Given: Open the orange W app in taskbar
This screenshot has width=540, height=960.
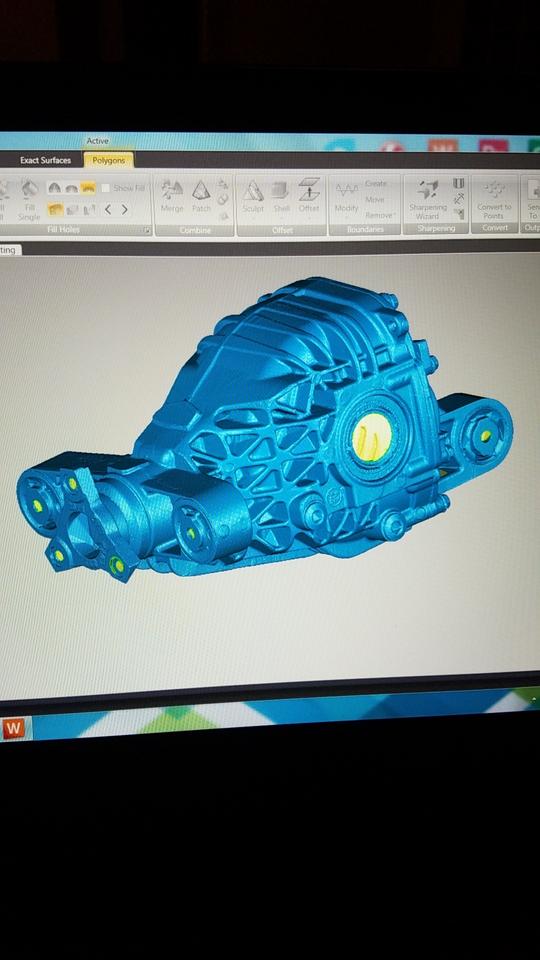Looking at the screenshot, I should (13, 729).
